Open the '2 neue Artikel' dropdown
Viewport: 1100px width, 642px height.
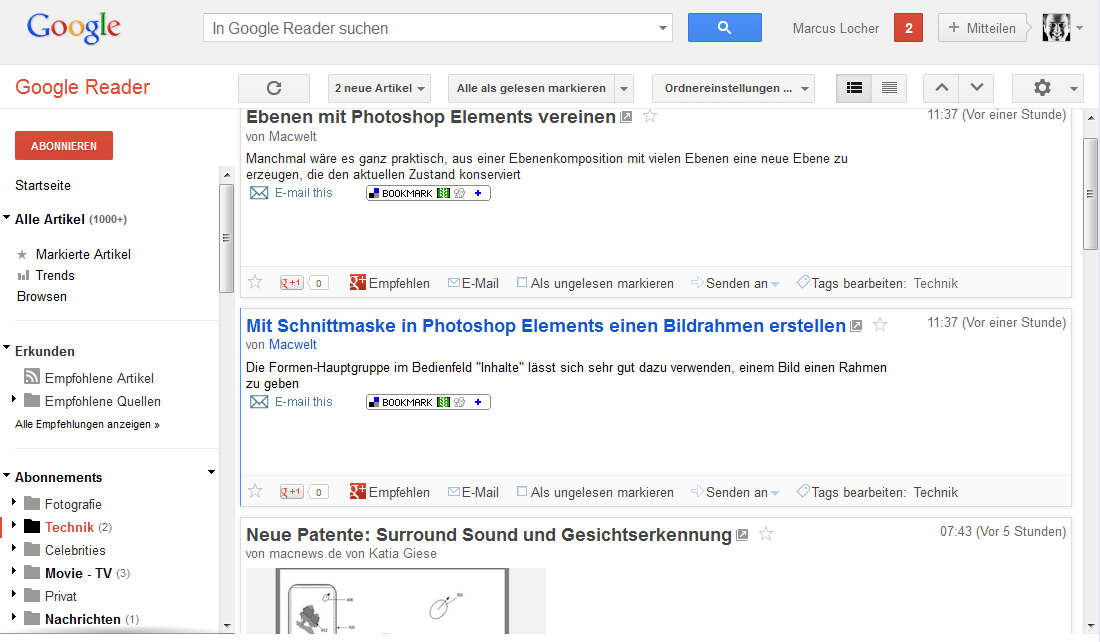pos(379,88)
